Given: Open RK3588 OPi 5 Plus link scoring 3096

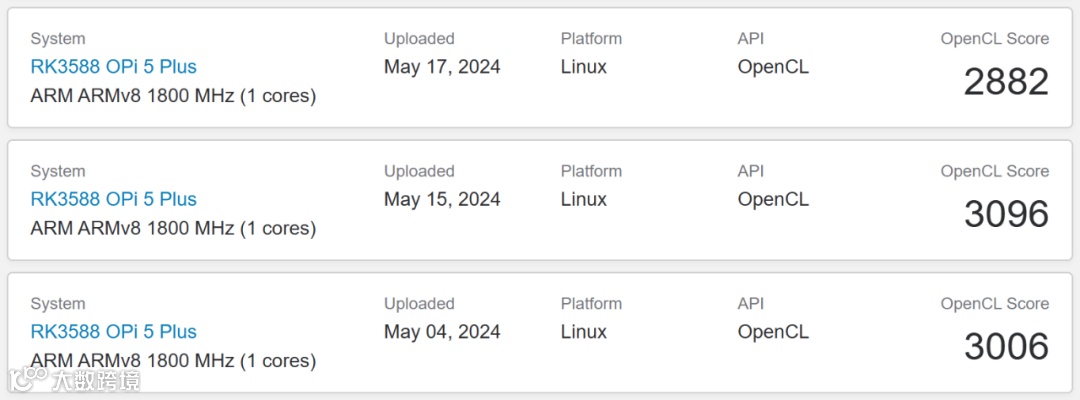Looking at the screenshot, I should tap(113, 199).
